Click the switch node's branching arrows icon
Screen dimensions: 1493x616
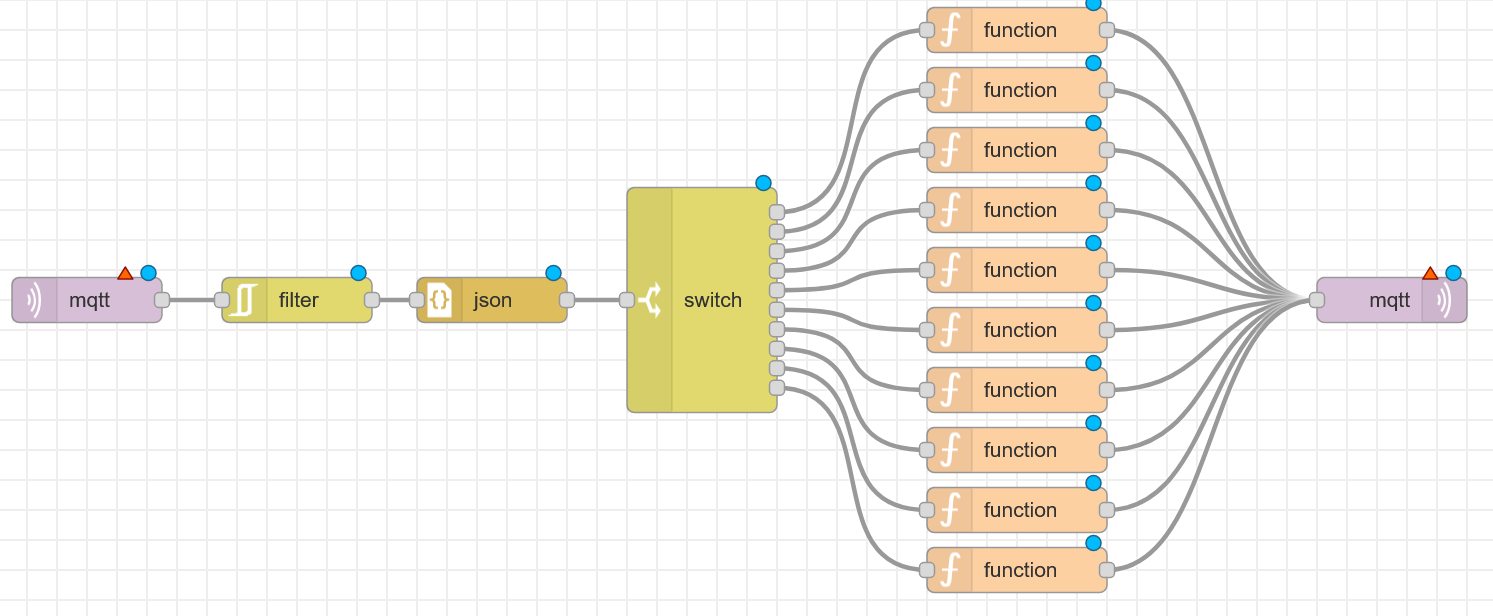click(x=650, y=300)
